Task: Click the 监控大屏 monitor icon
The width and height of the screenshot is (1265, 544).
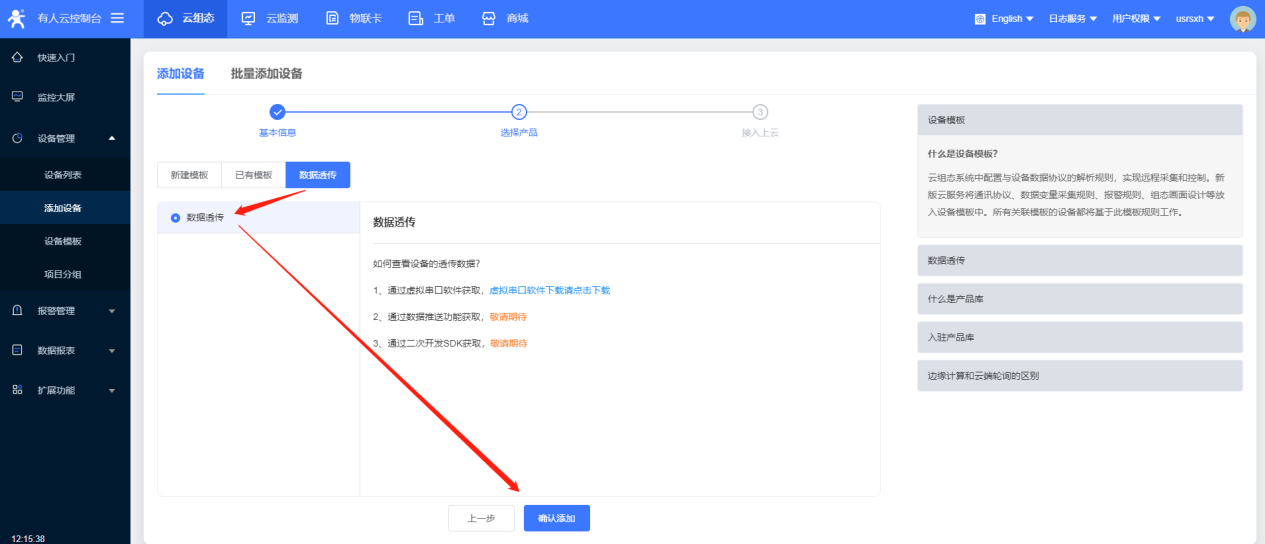Action: [17, 97]
